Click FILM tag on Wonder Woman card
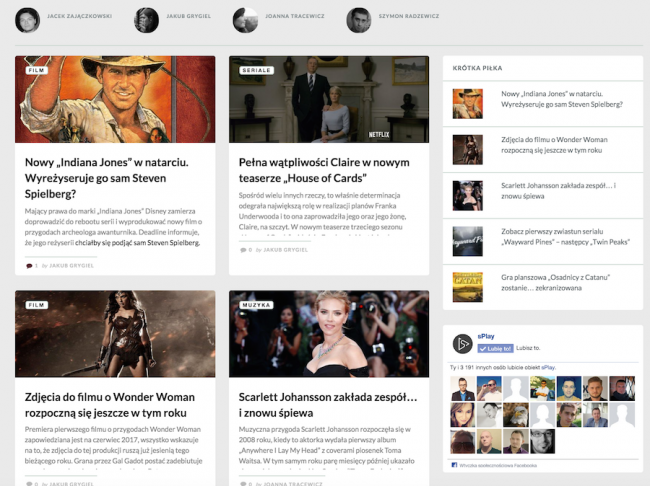Viewport: 650px width, 486px height. (x=36, y=305)
